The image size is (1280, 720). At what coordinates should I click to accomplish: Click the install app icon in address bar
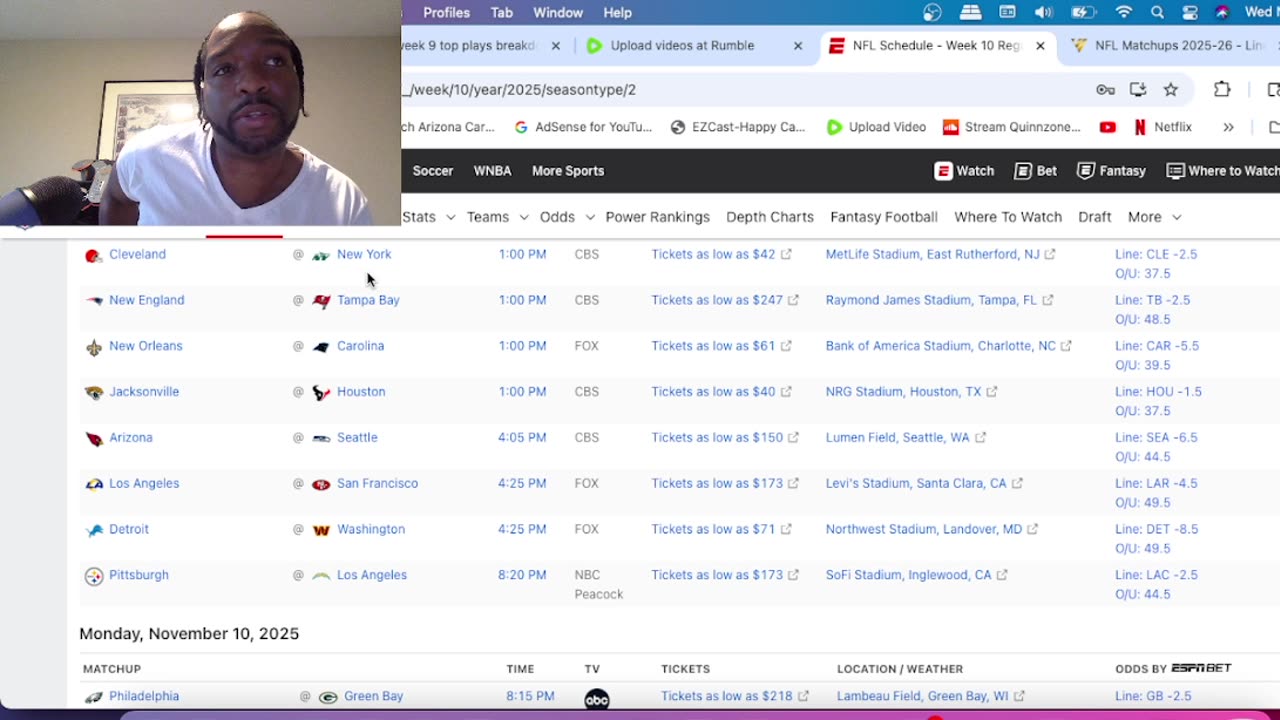(x=1138, y=90)
